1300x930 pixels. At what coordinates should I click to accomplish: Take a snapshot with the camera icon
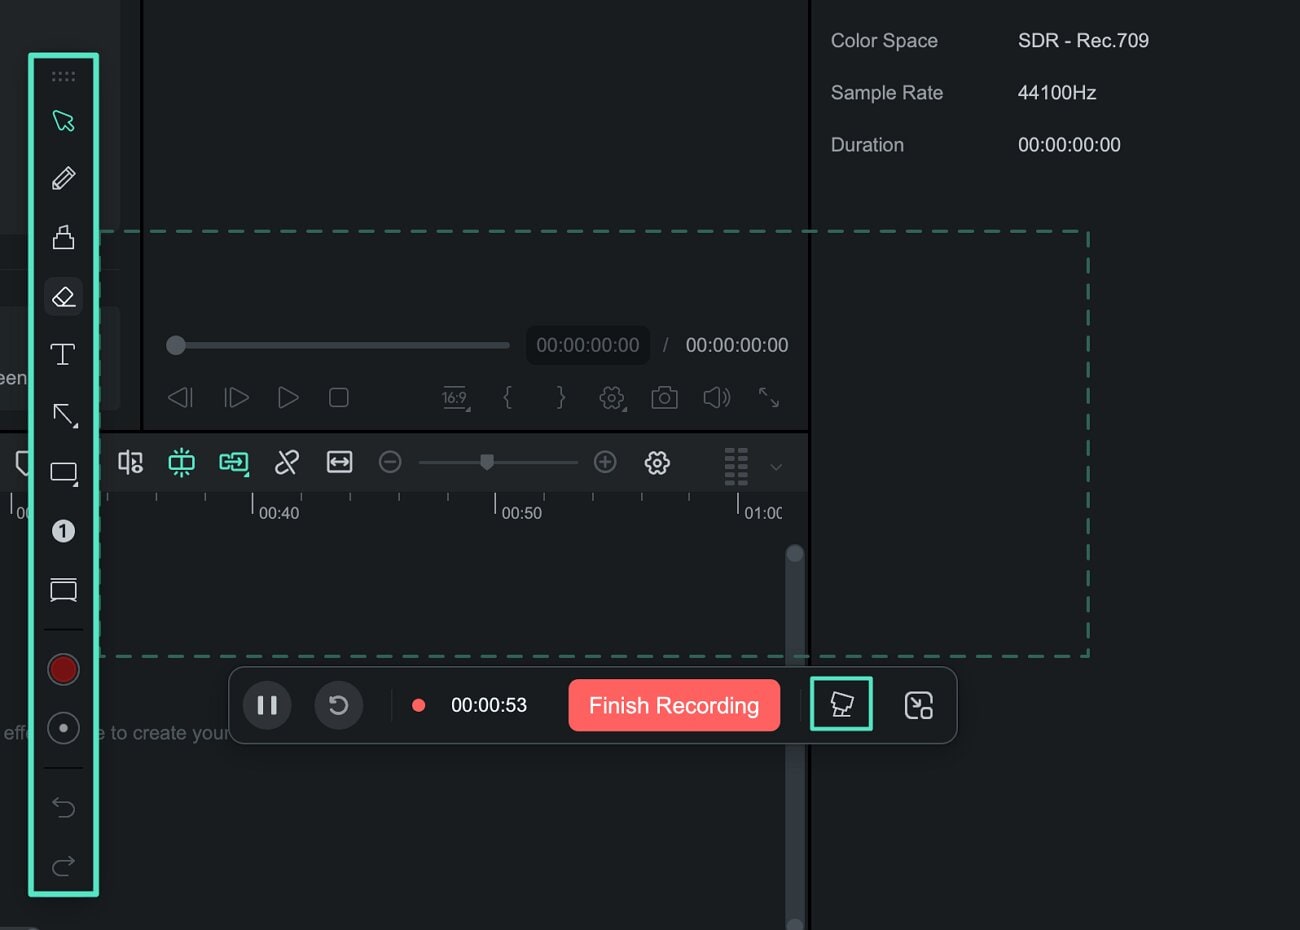[664, 398]
